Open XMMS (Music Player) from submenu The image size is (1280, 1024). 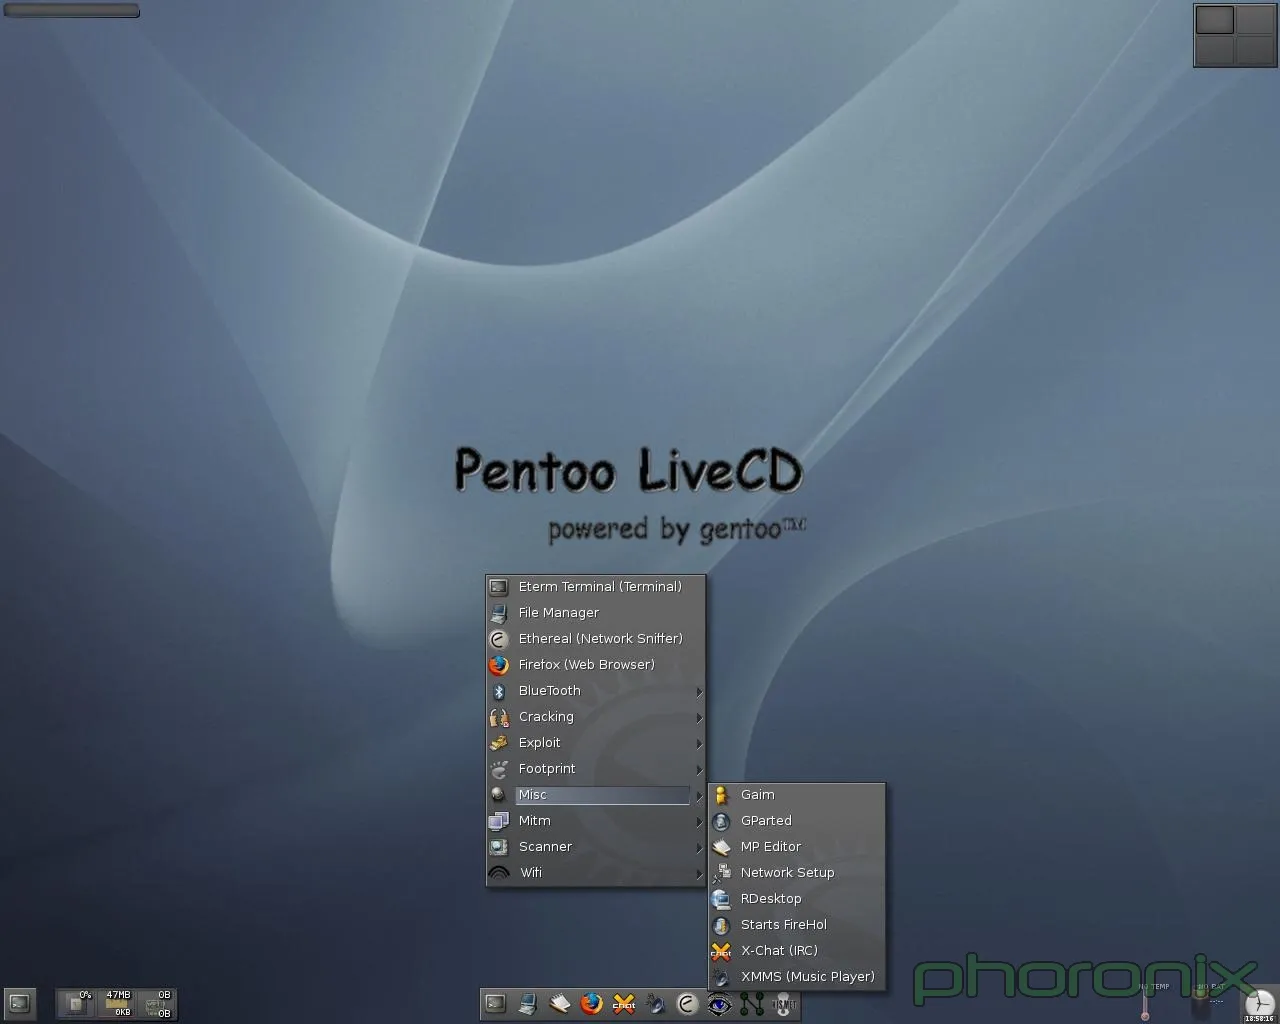click(x=797, y=977)
